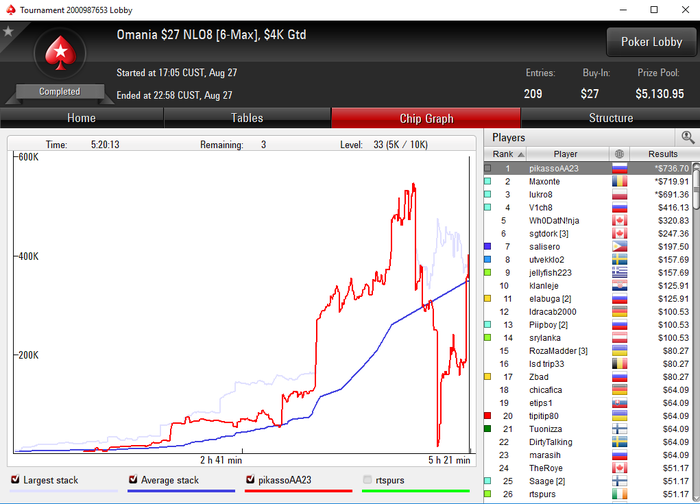Viewport: 700px width, 504px height.
Task: Click the yellow marker beside Zbad
Action: coord(488,377)
